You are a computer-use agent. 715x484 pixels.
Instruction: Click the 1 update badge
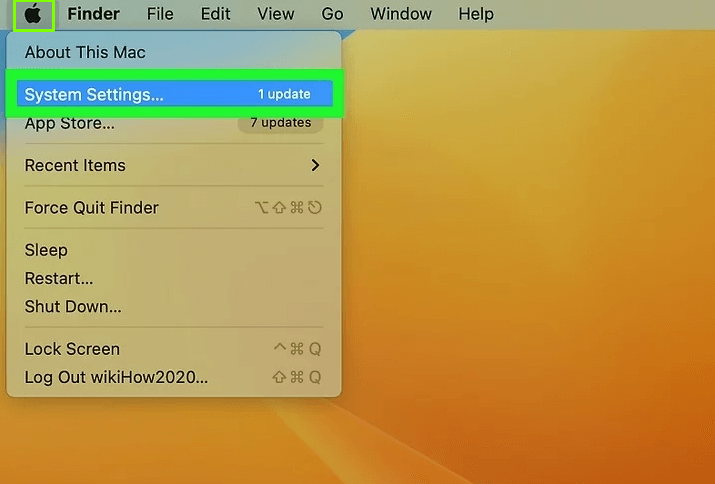(284, 94)
